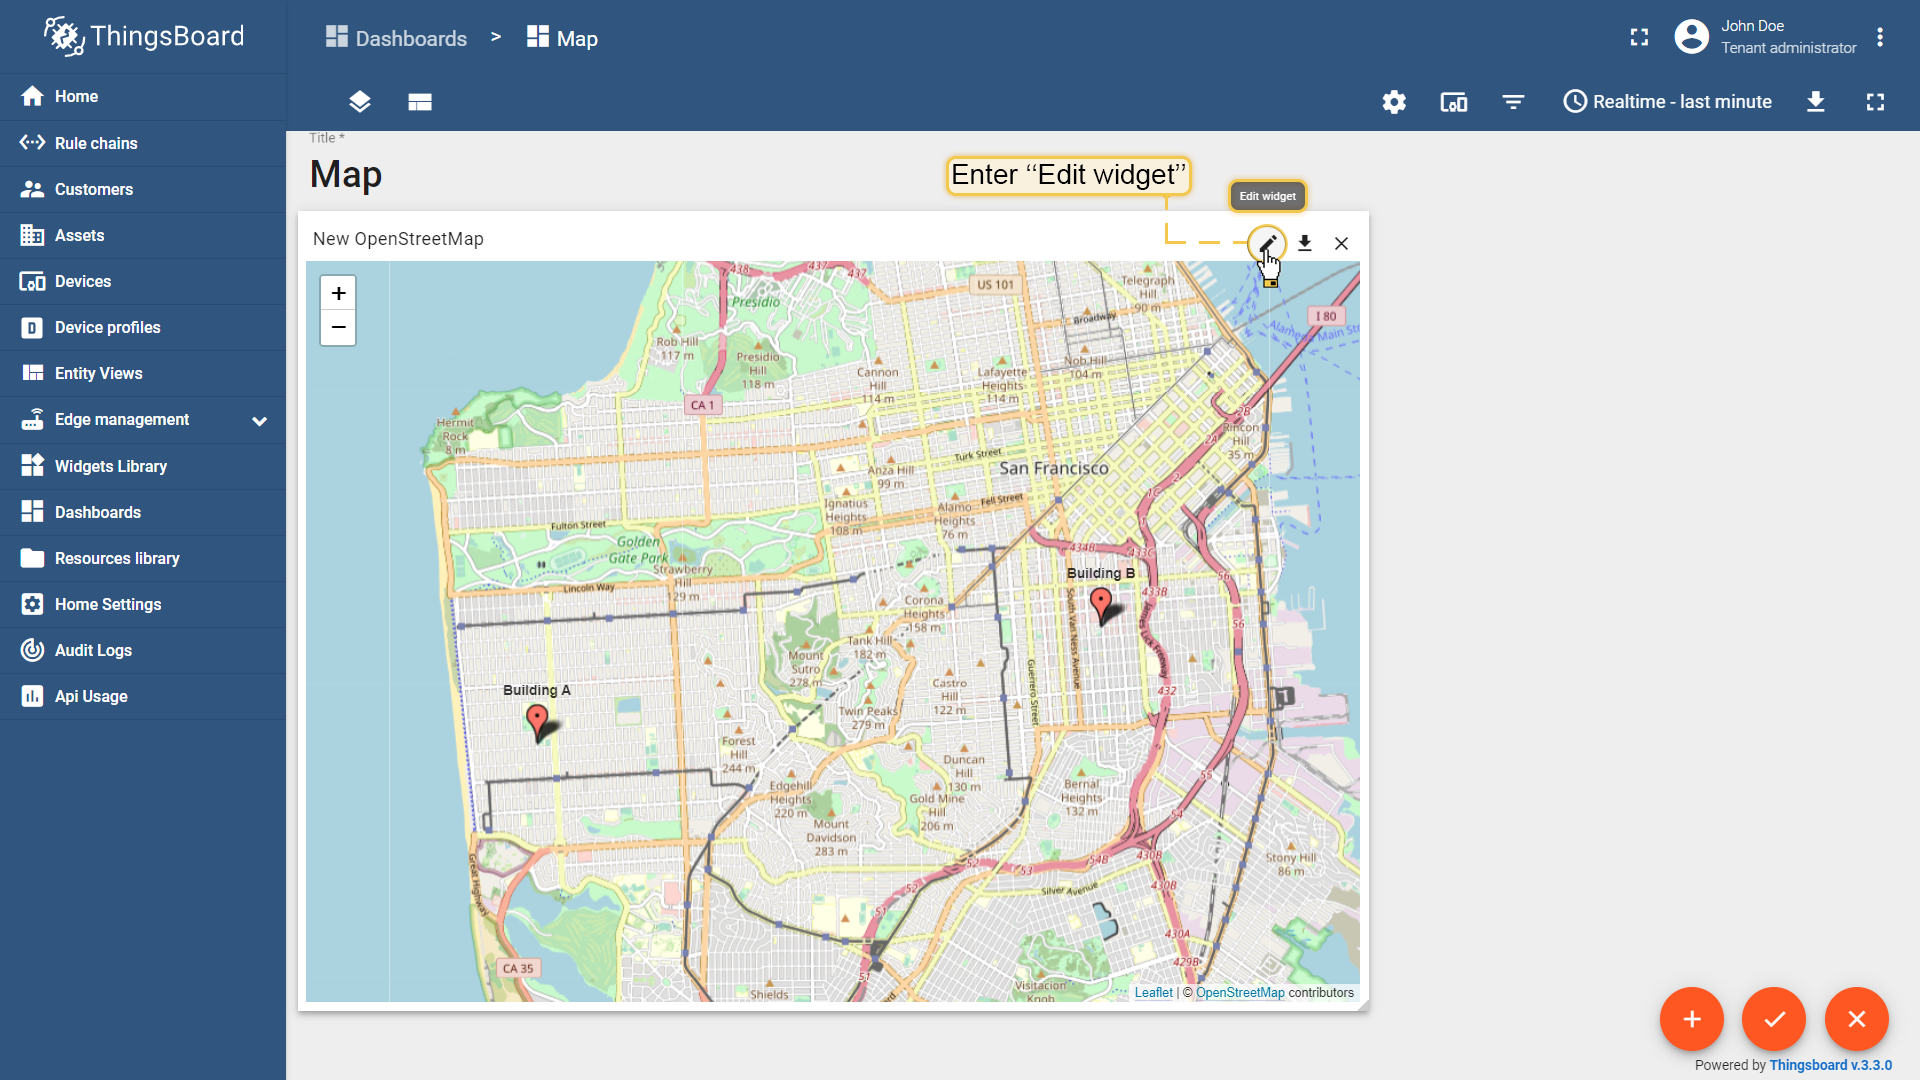The image size is (1920, 1080).
Task: Zoom in on the map
Action: (x=338, y=294)
